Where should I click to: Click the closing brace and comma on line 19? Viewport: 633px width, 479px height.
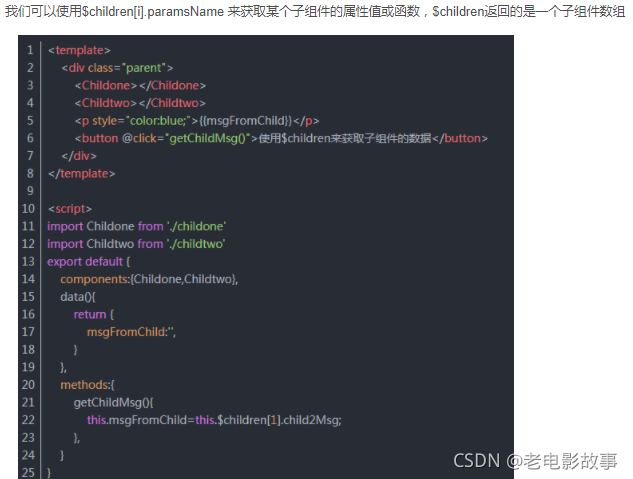tap(63, 367)
